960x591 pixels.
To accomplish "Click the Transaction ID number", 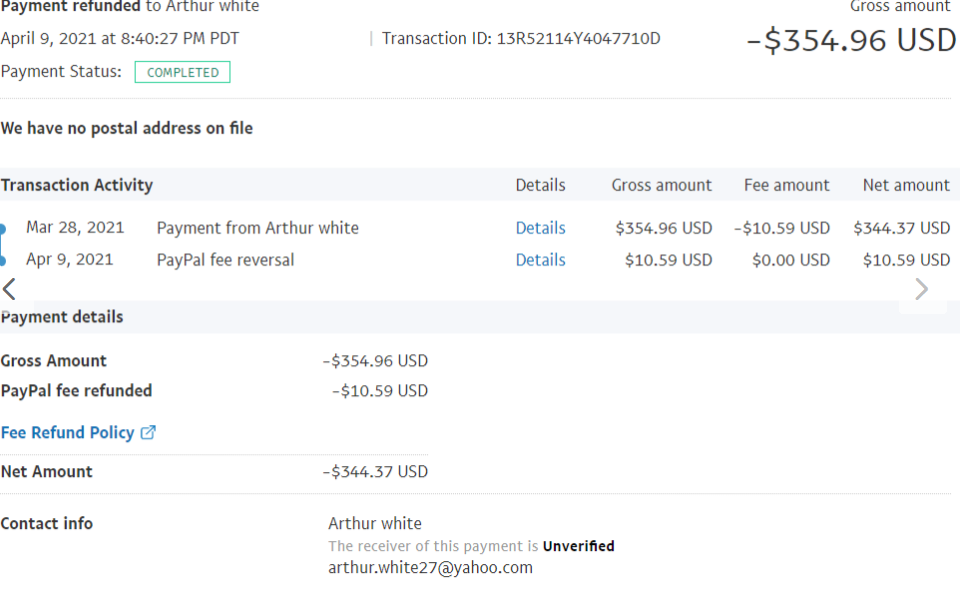I will 578,39.
